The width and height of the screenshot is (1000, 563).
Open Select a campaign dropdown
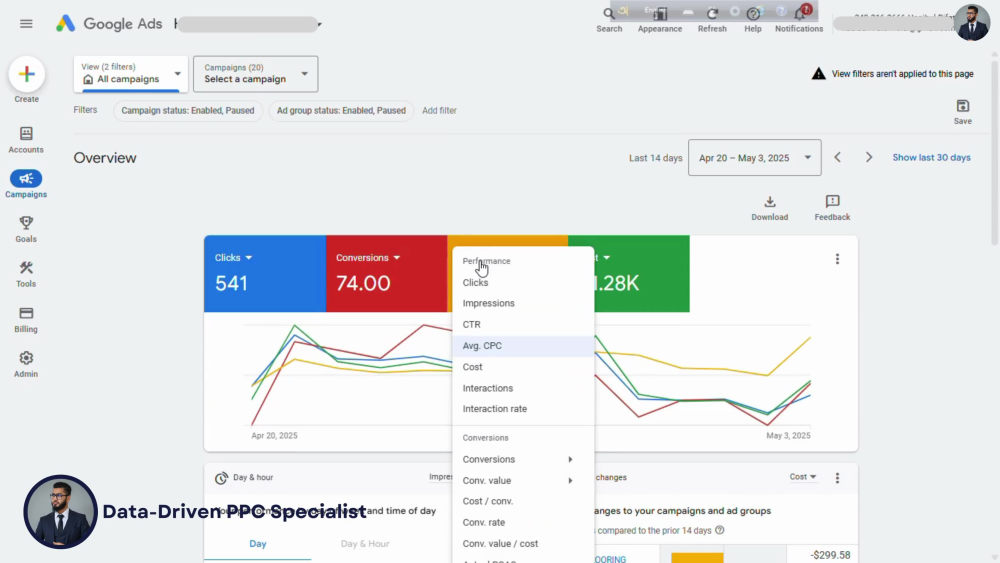coord(256,74)
